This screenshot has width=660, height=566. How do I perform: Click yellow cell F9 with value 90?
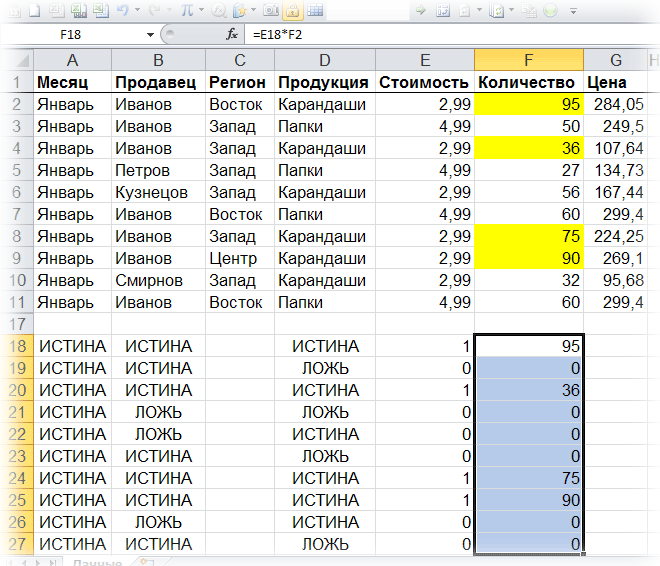pos(529,258)
